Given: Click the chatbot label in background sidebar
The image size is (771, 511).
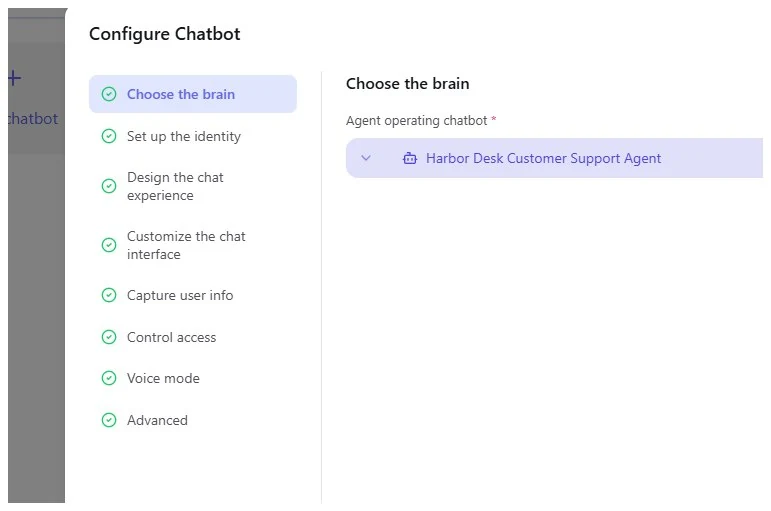Looking at the screenshot, I should pyautogui.click(x=33, y=119).
